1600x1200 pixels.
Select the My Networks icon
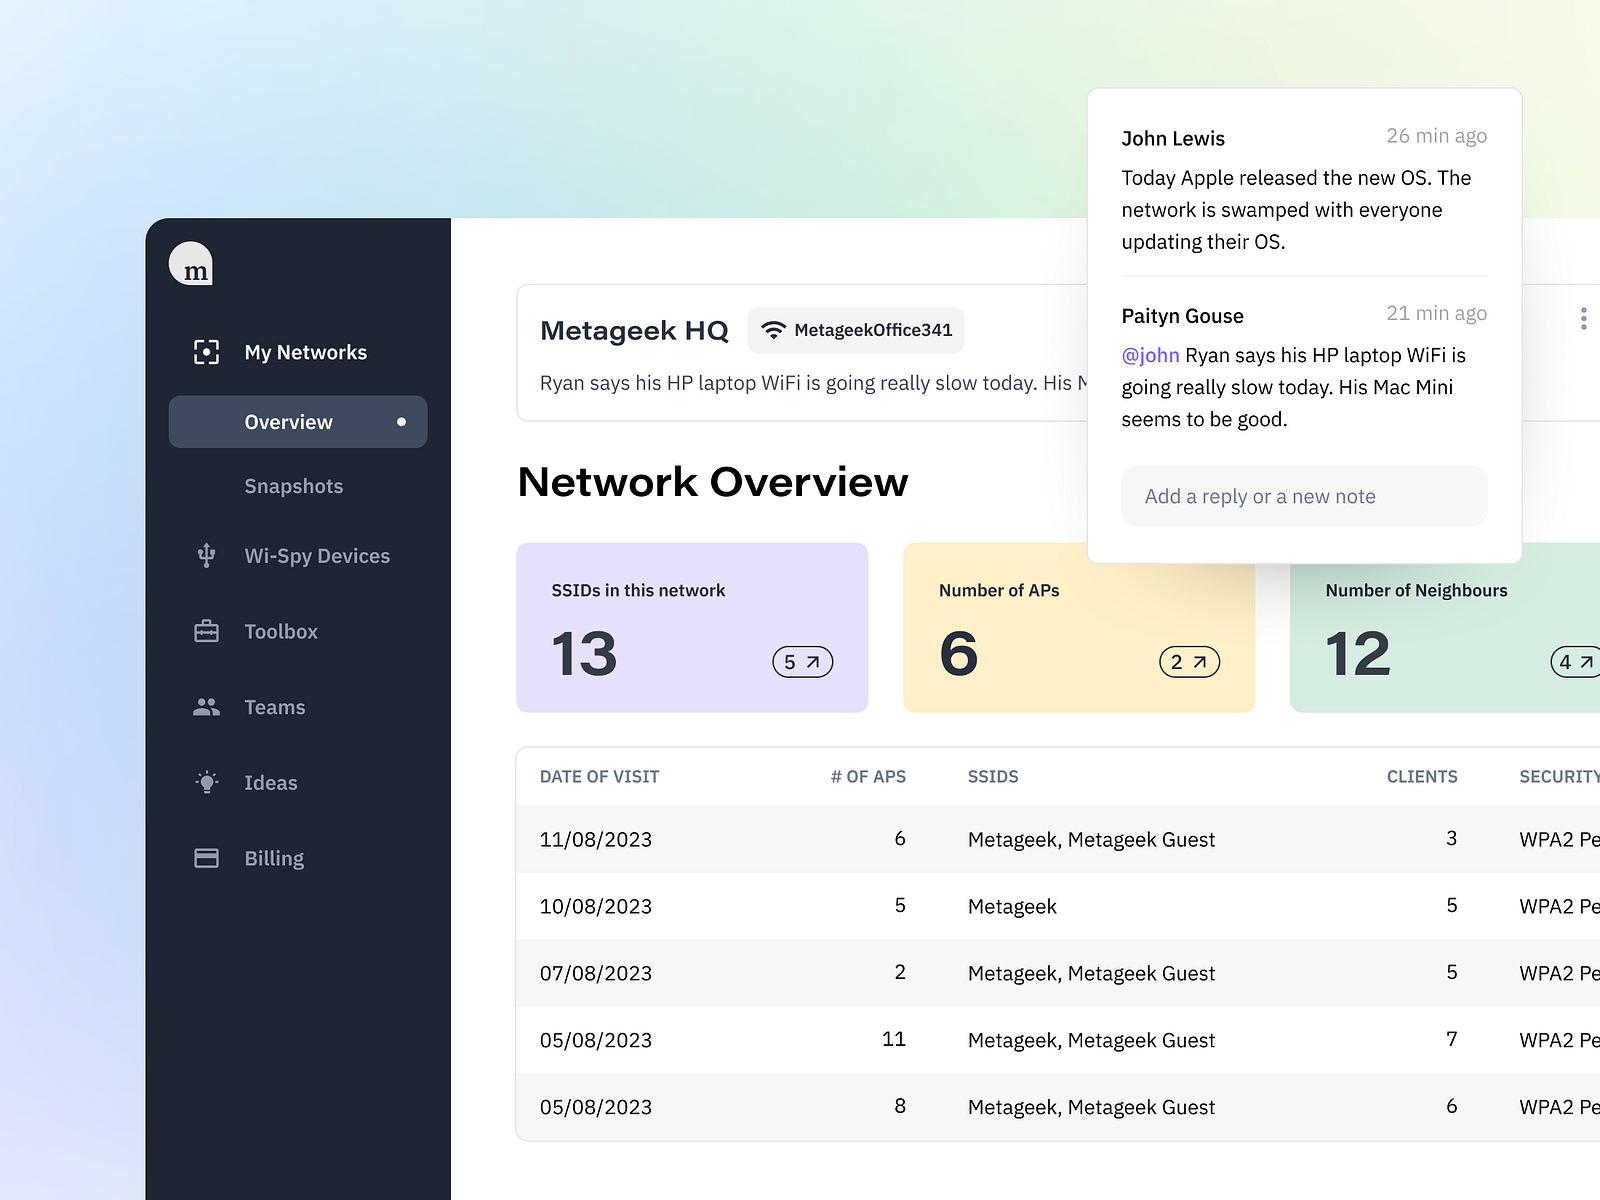coord(206,352)
